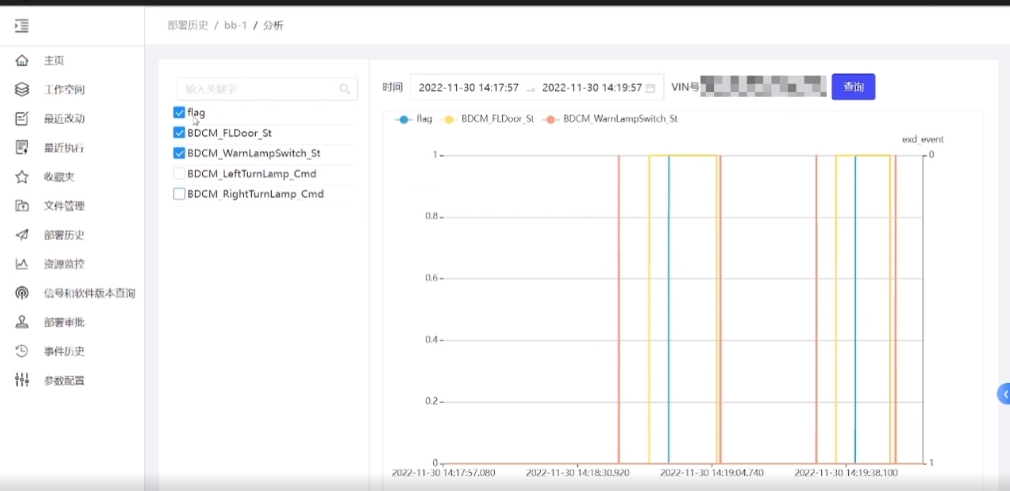This screenshot has width=1010, height=491.
Task: Click the 文件管理 folder icon
Action: pyautogui.click(x=22, y=206)
